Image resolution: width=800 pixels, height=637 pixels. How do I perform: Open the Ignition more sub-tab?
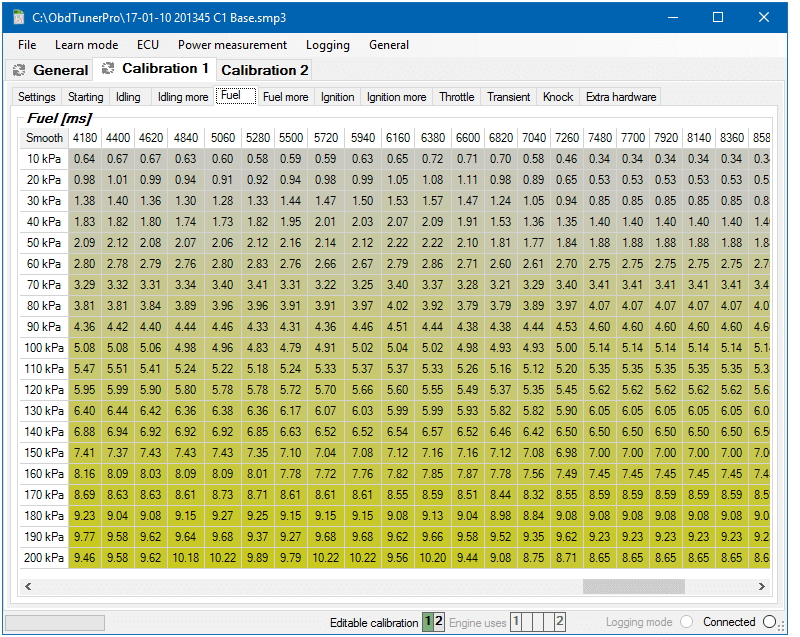pos(396,97)
